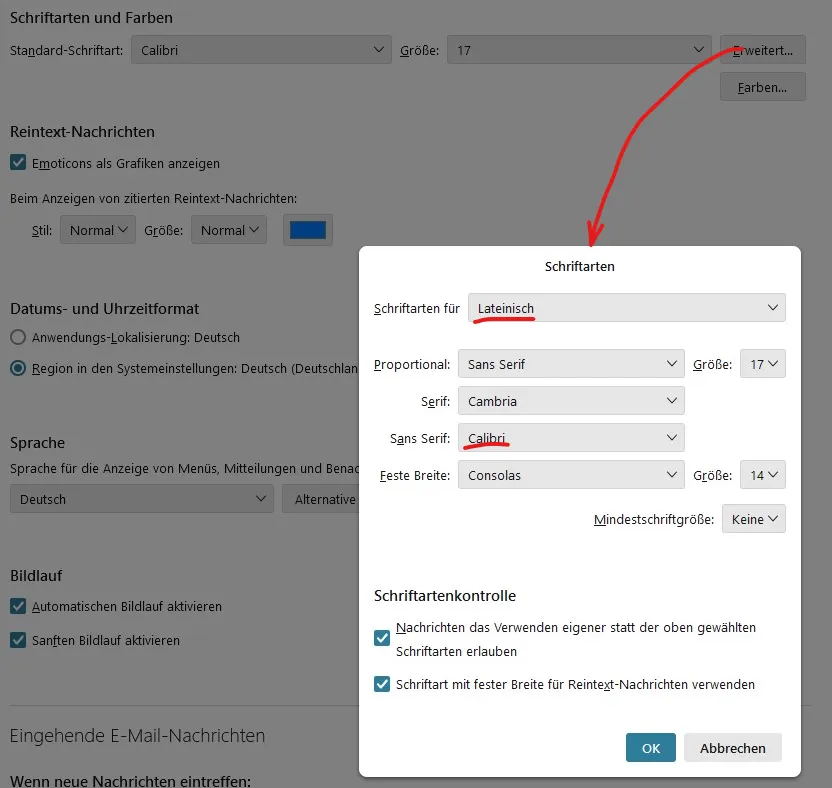Uncheck allowing messages to use own fonts
Screen dimensions: 832x788
(x=382, y=638)
